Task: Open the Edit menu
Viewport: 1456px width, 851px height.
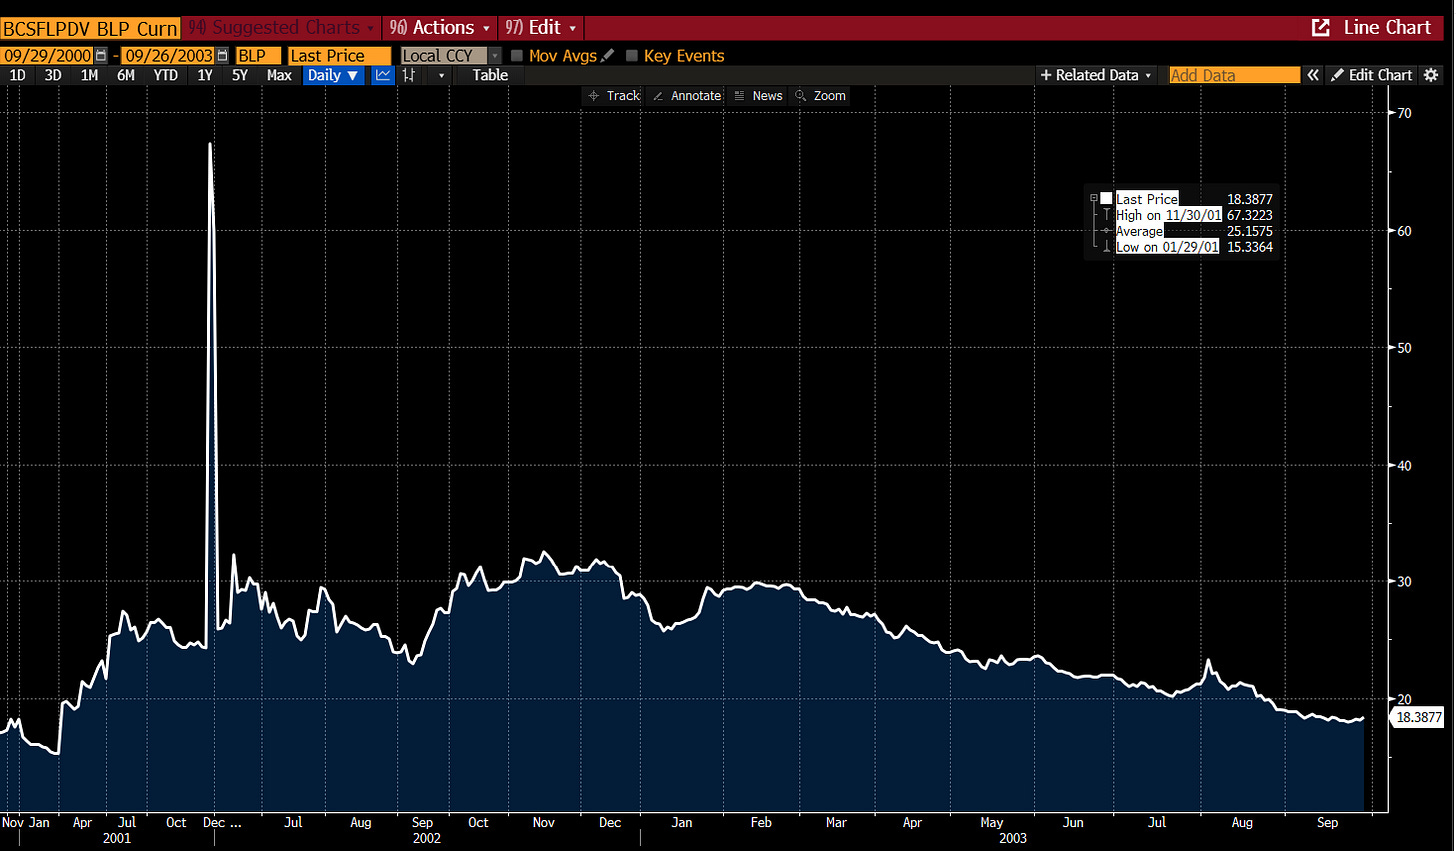Action: pyautogui.click(x=541, y=28)
